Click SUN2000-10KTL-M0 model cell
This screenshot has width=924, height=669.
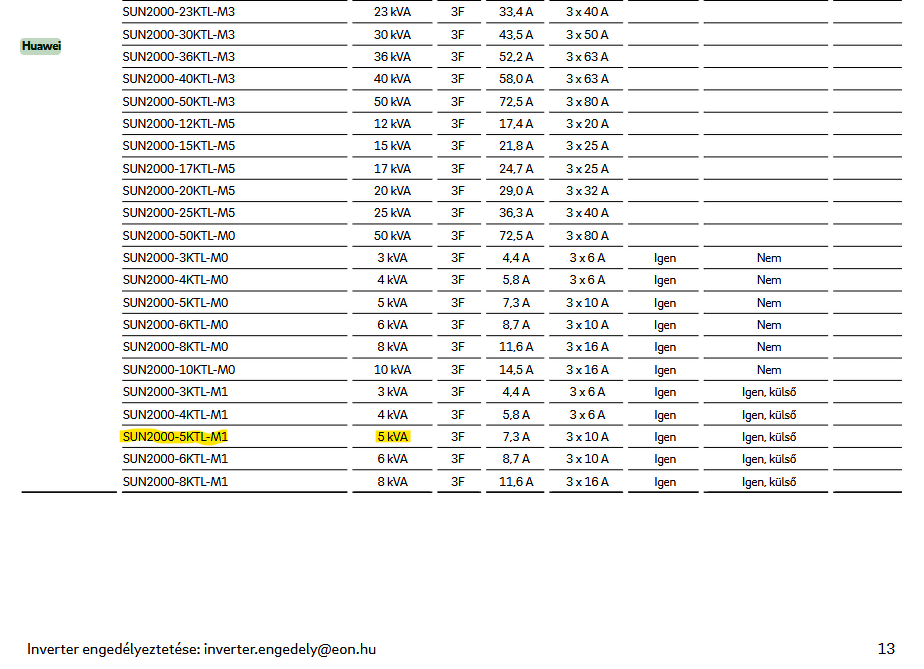click(x=179, y=370)
